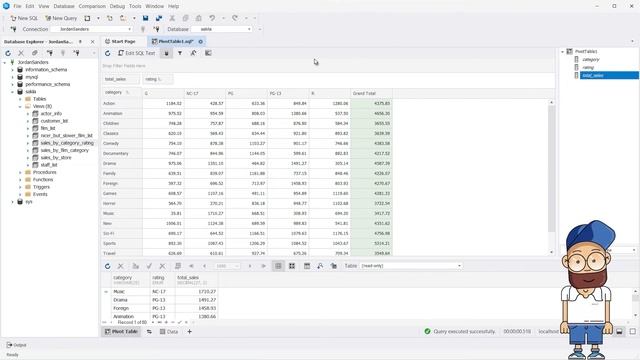Click the Grand Total column header

pyautogui.click(x=371, y=93)
